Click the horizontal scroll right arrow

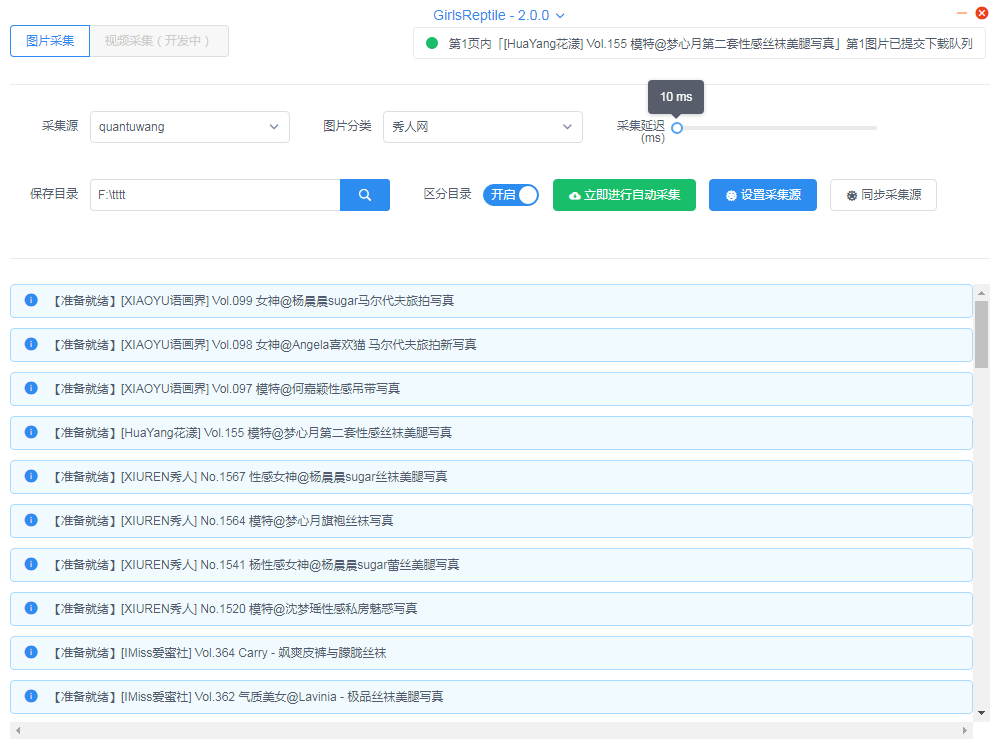click(964, 730)
